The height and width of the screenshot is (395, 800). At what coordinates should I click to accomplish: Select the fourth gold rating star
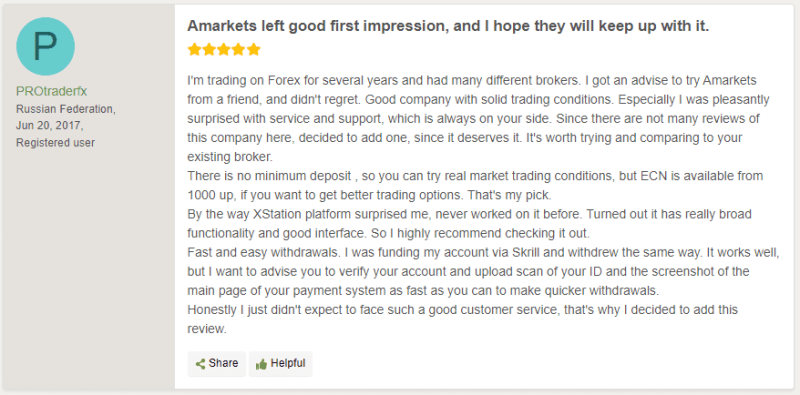tap(239, 50)
